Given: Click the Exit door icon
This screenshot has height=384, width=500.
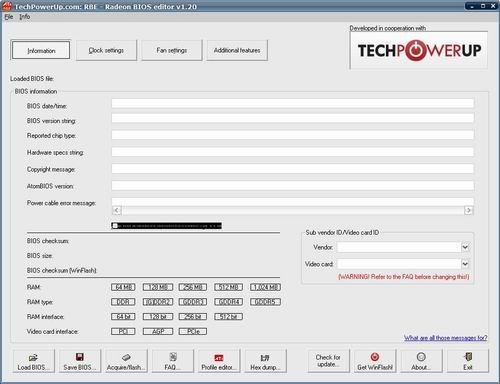Looking at the screenshot, I should tap(468, 357).
